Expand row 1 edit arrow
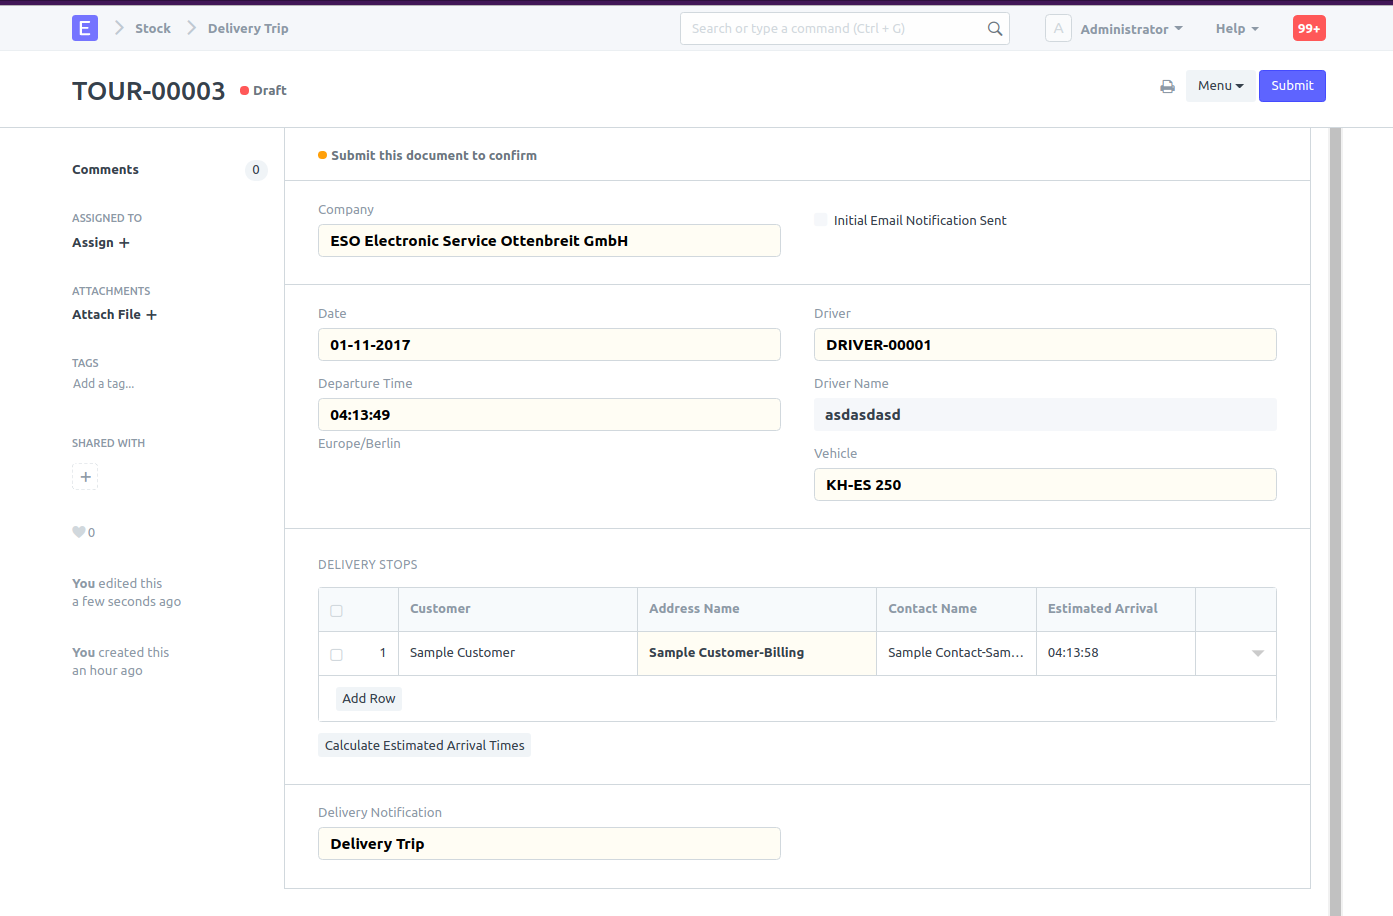This screenshot has height=916, width=1393. click(1257, 653)
